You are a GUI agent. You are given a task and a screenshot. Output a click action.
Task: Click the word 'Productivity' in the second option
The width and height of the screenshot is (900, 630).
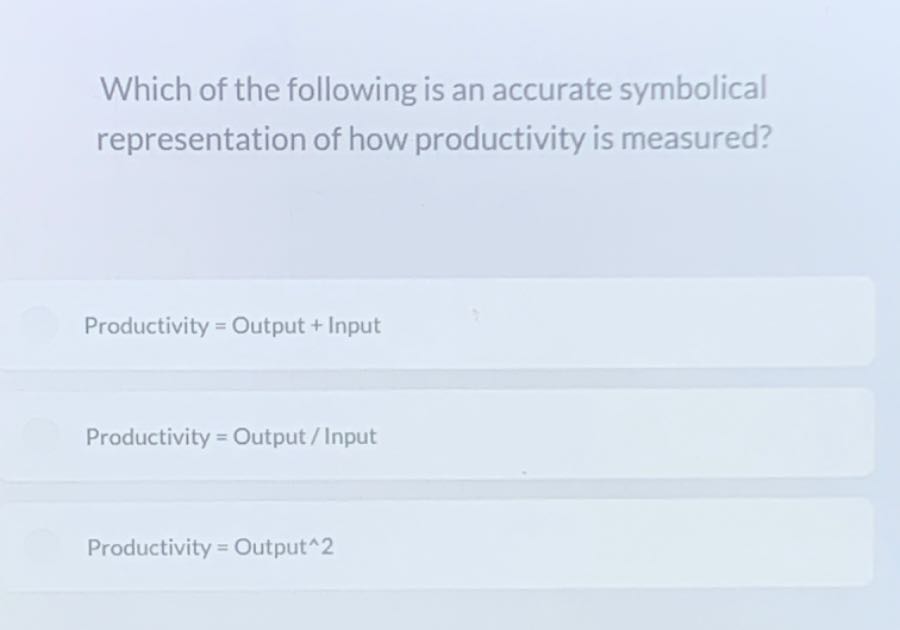(148, 437)
